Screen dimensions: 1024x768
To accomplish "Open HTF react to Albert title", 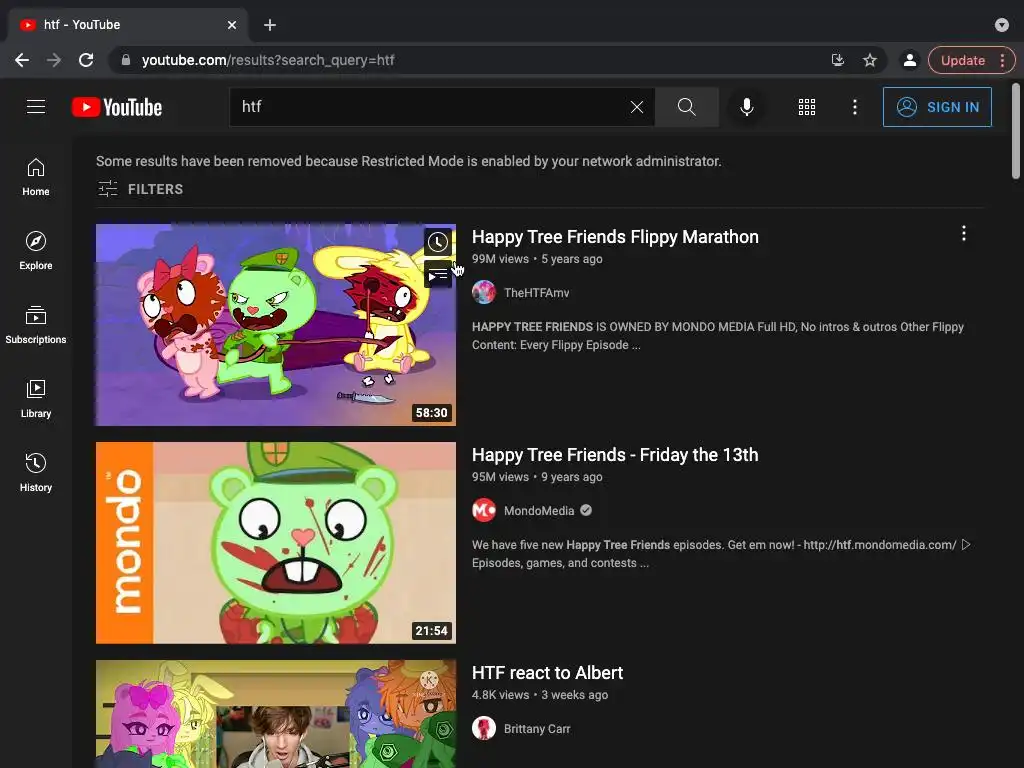I will click(x=547, y=673).
